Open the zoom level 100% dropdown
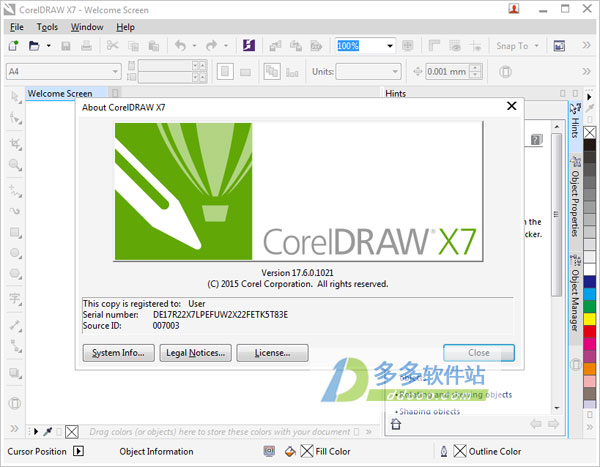Image resolution: width=600 pixels, height=467 pixels. tap(390, 46)
